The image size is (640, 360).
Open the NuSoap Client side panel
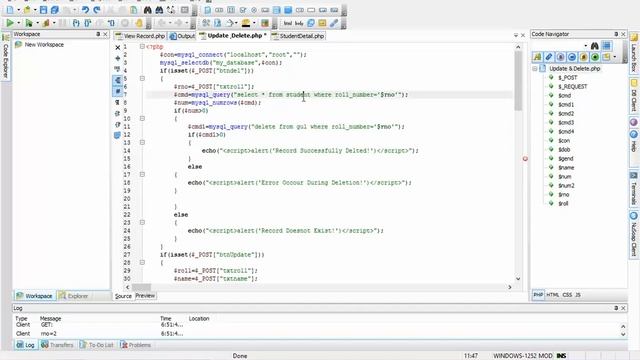[x=634, y=234]
